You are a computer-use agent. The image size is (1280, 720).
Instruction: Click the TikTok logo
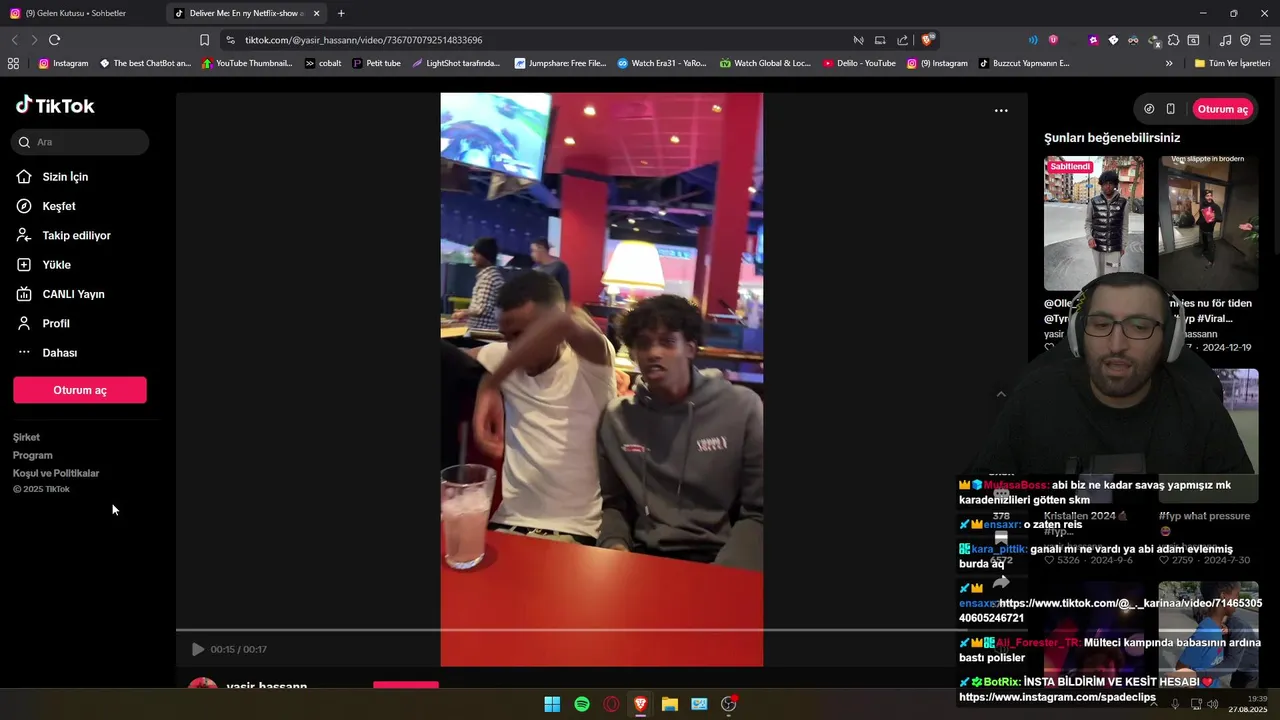click(55, 105)
